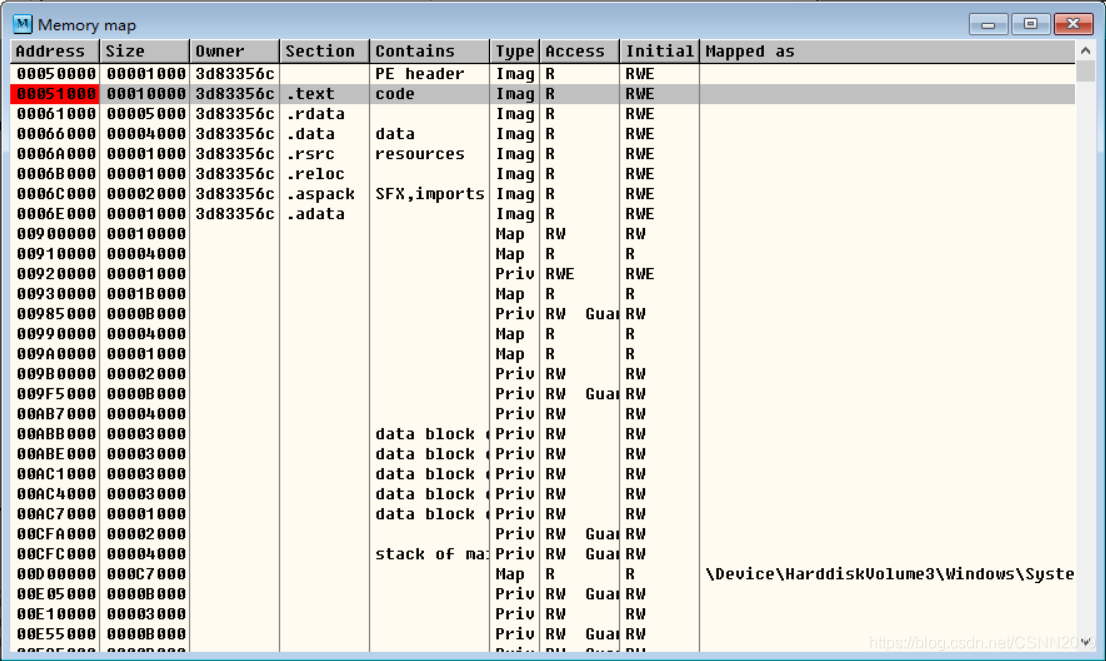This screenshot has width=1106, height=661.
Task: Click the Section column header
Action: click(324, 51)
